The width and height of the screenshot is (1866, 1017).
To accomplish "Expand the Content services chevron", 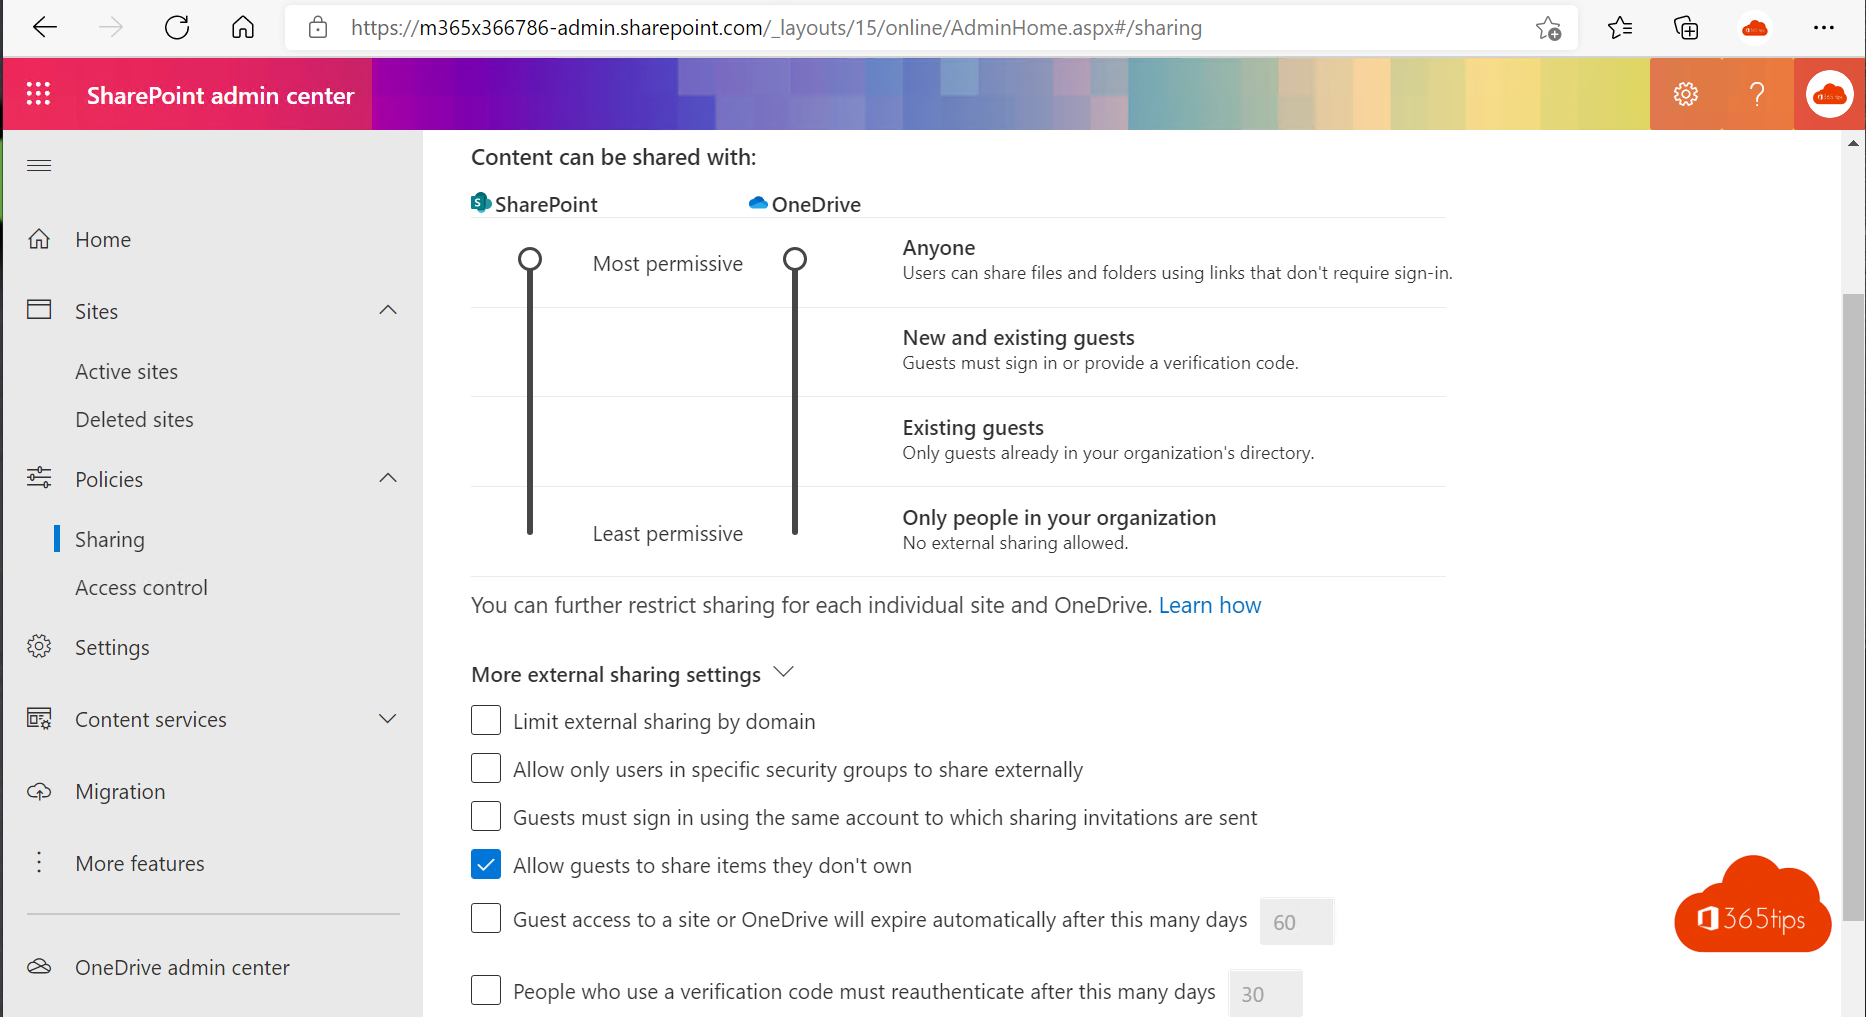I will pyautogui.click(x=388, y=718).
